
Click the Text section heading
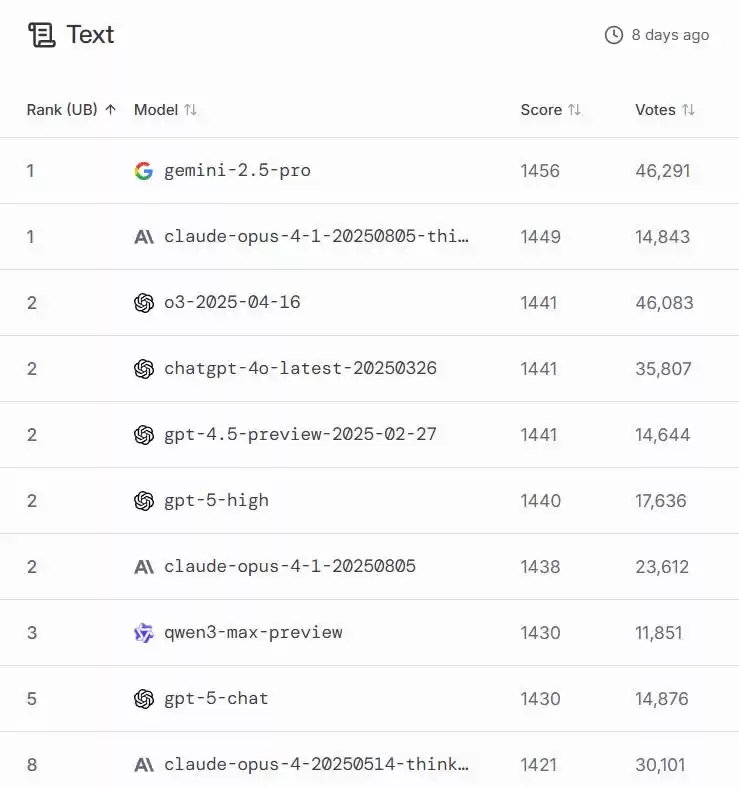[90, 35]
